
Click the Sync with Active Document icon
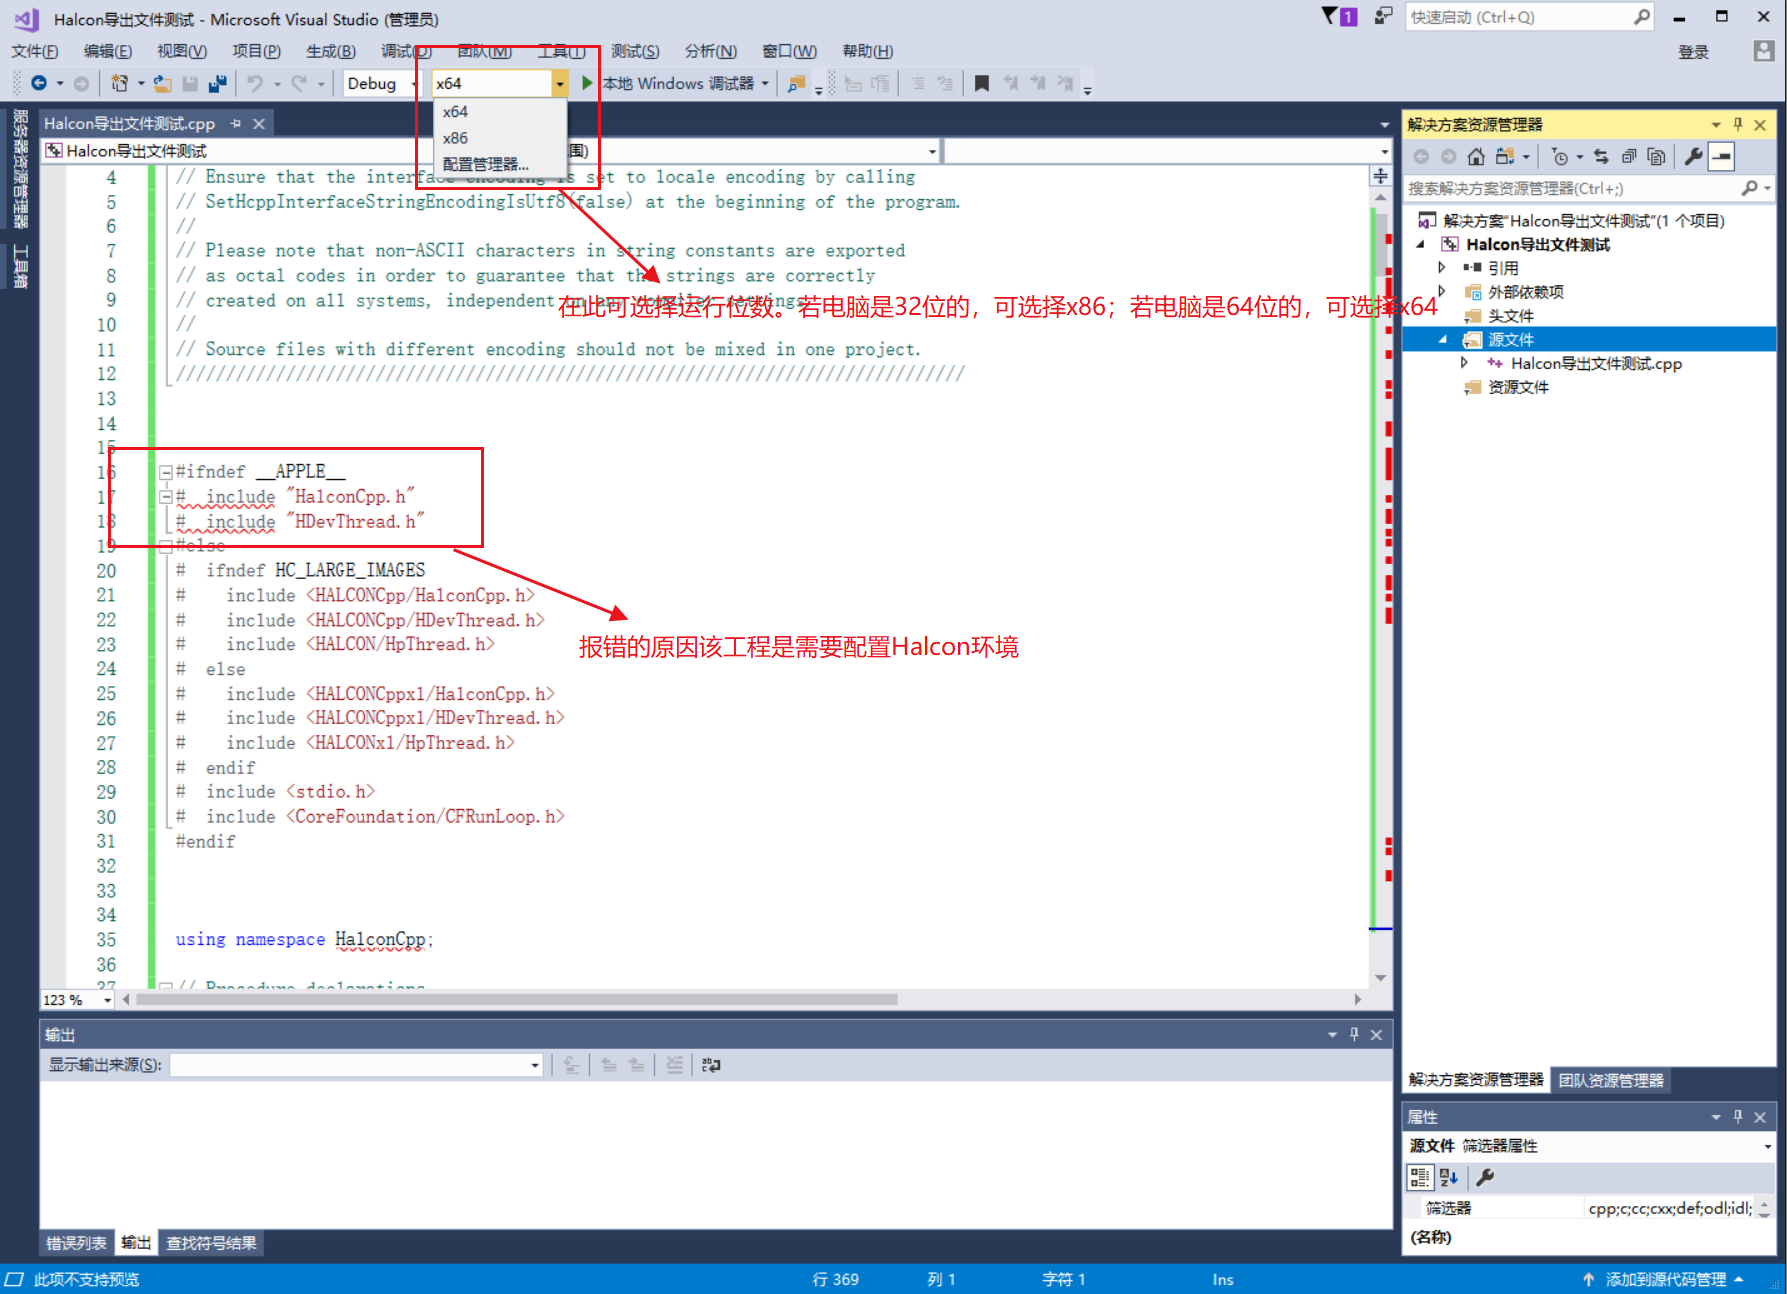coord(1601,156)
